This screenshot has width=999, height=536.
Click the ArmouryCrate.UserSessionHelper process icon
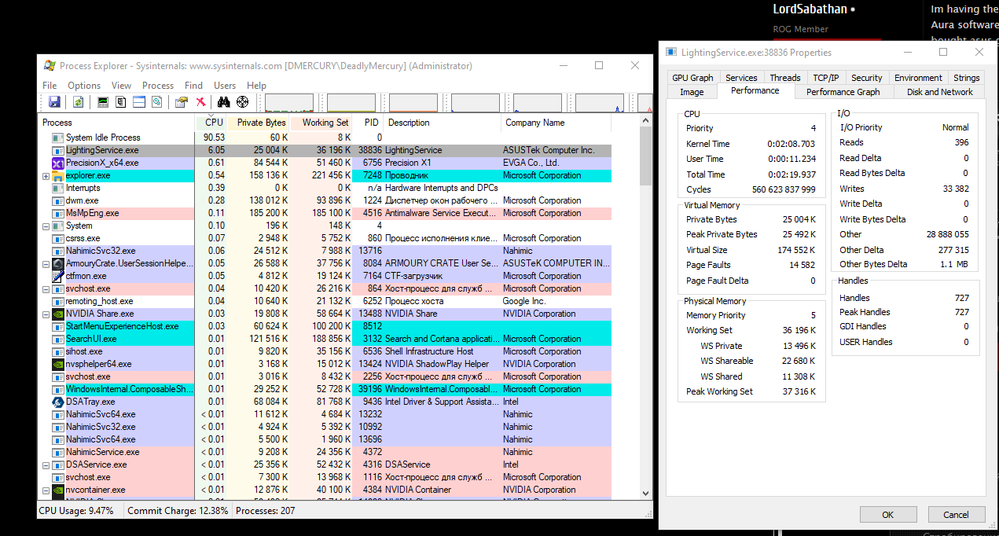coord(58,263)
